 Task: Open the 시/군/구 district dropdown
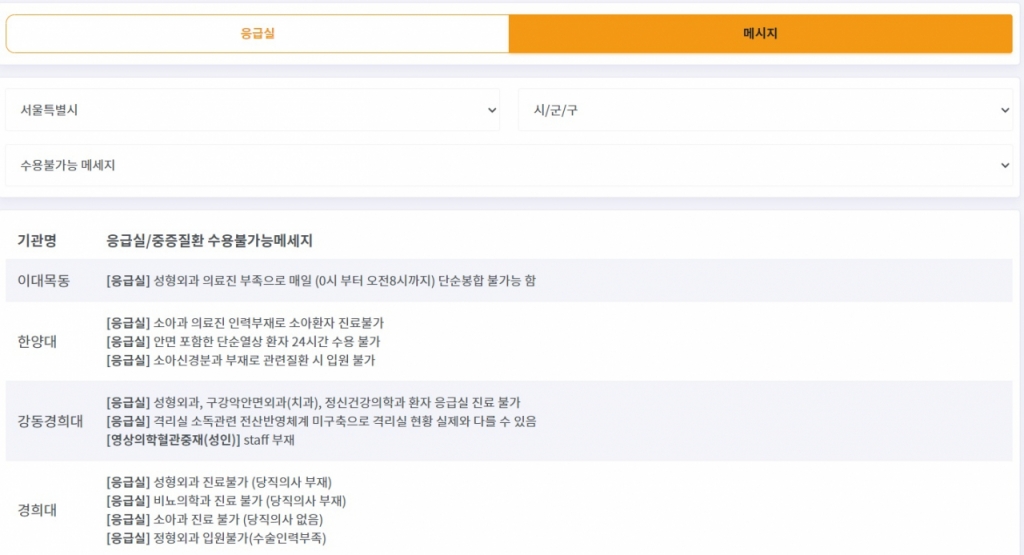tap(765, 110)
